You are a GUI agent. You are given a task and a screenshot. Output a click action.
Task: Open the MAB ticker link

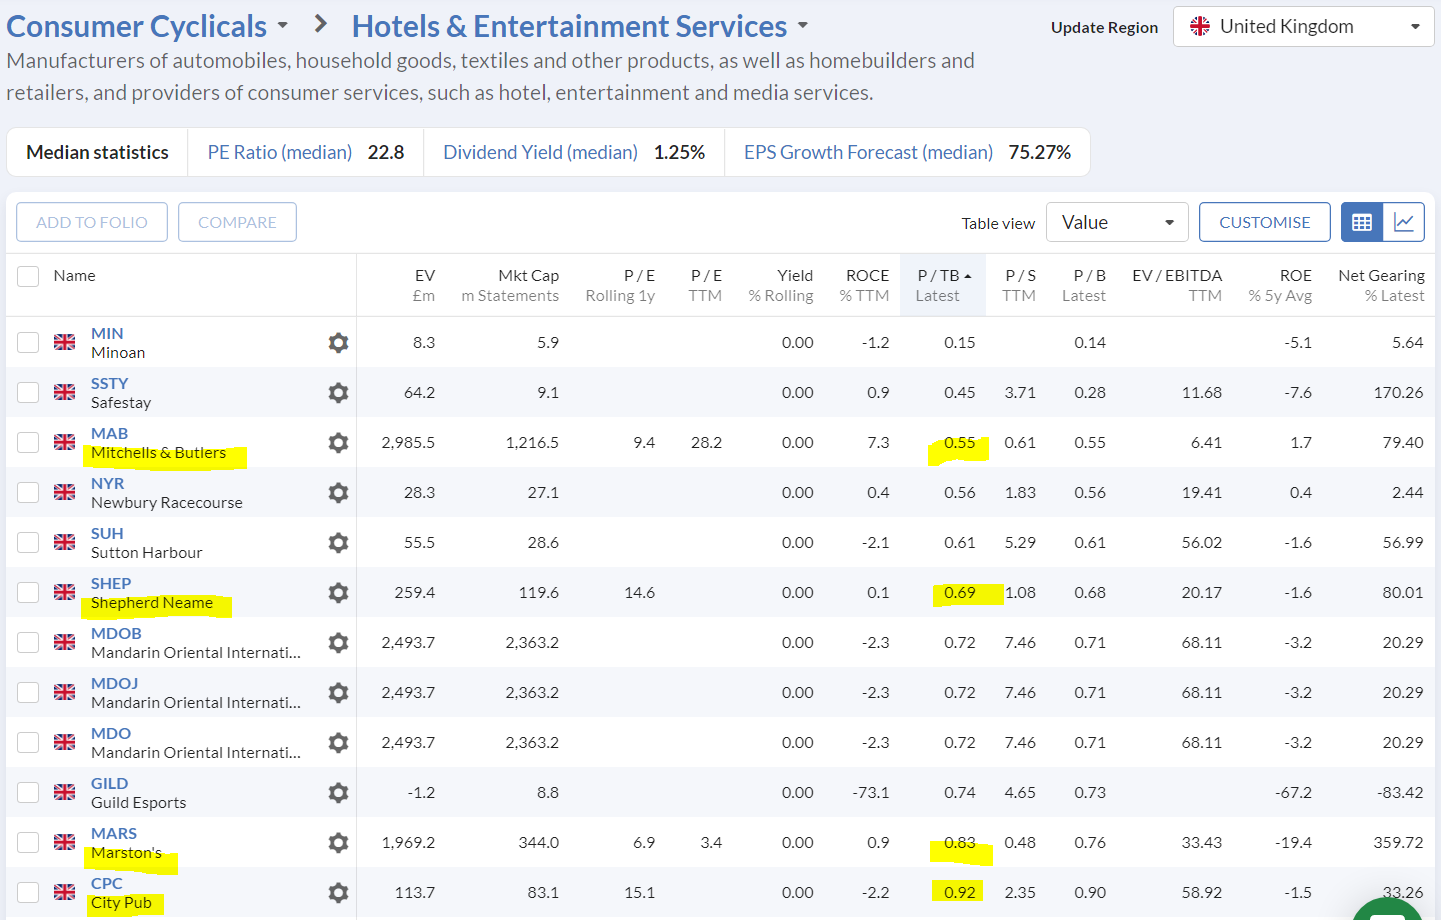(109, 433)
